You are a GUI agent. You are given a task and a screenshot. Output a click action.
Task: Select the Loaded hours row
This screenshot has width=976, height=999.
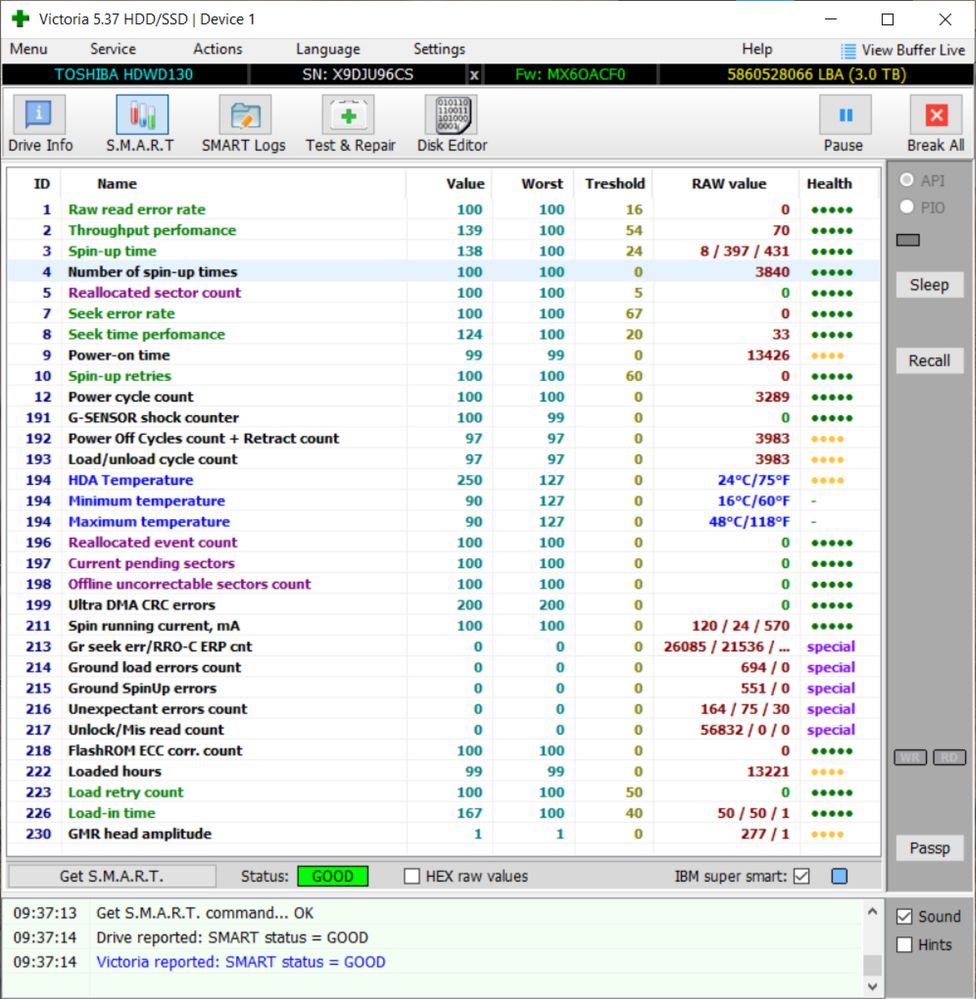[443, 771]
